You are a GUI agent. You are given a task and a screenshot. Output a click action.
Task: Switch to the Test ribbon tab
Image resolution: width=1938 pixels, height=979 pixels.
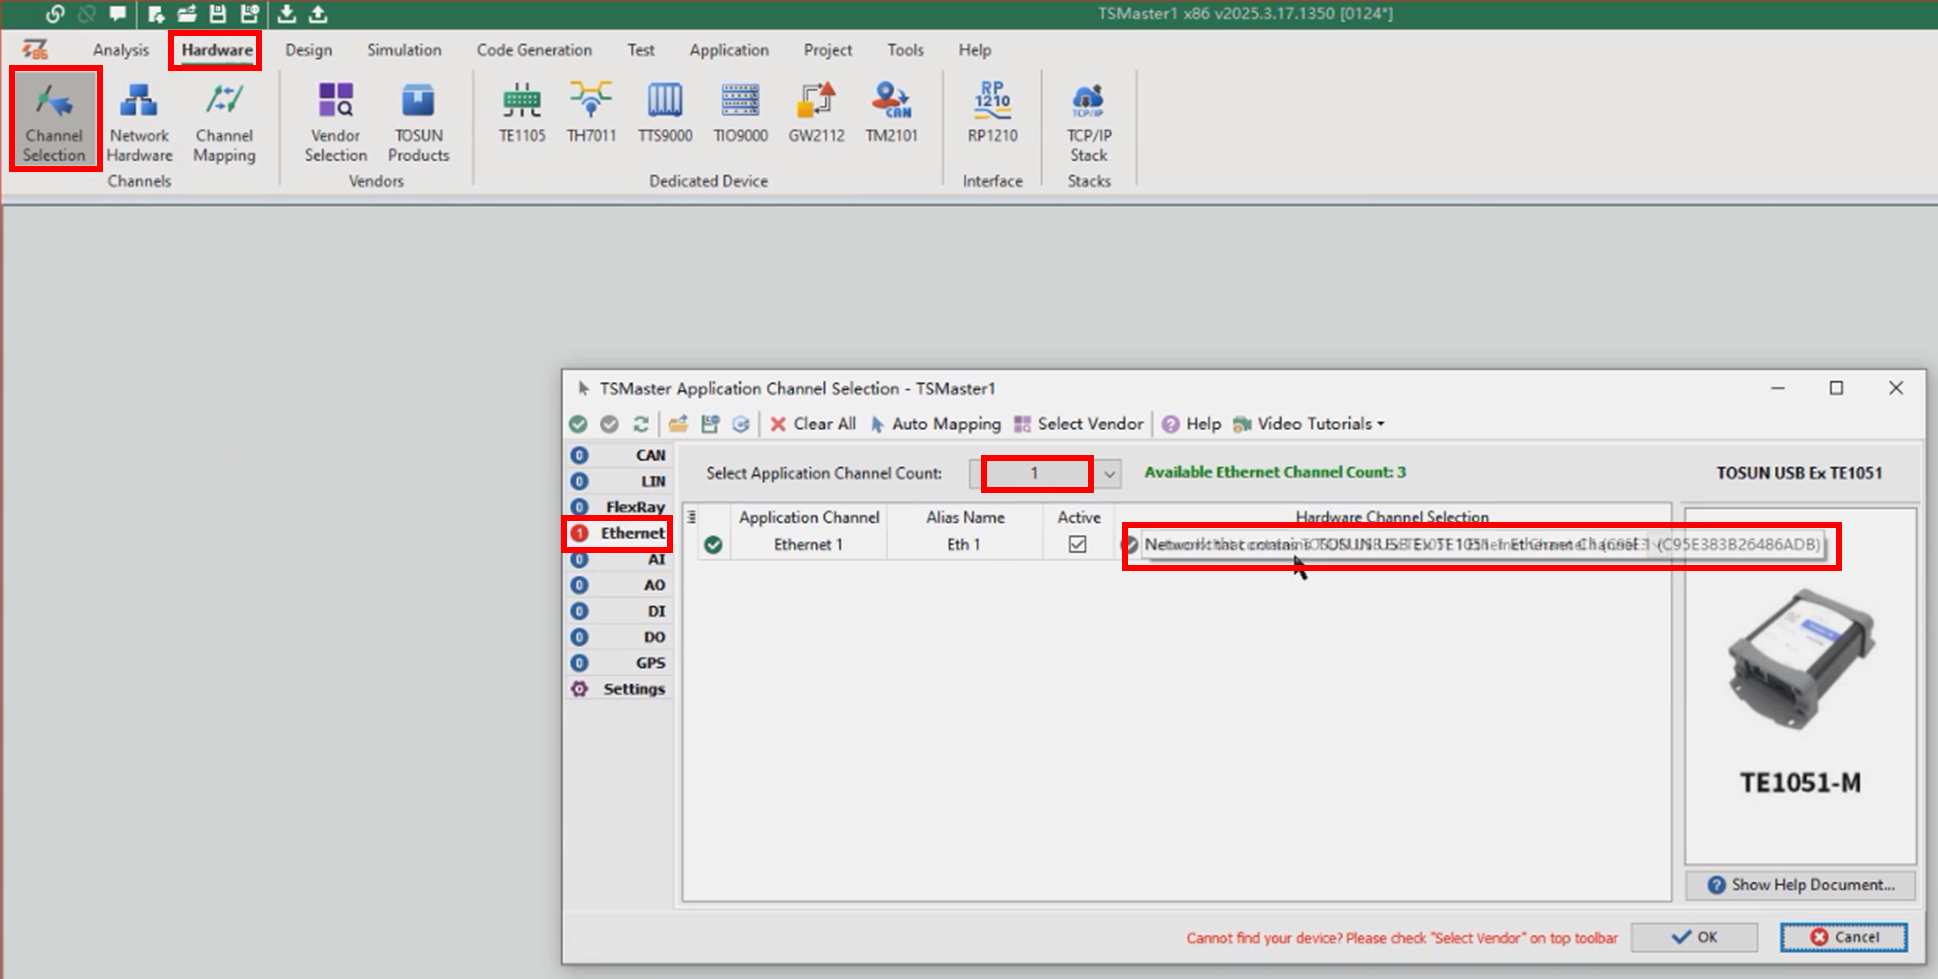pyautogui.click(x=641, y=50)
